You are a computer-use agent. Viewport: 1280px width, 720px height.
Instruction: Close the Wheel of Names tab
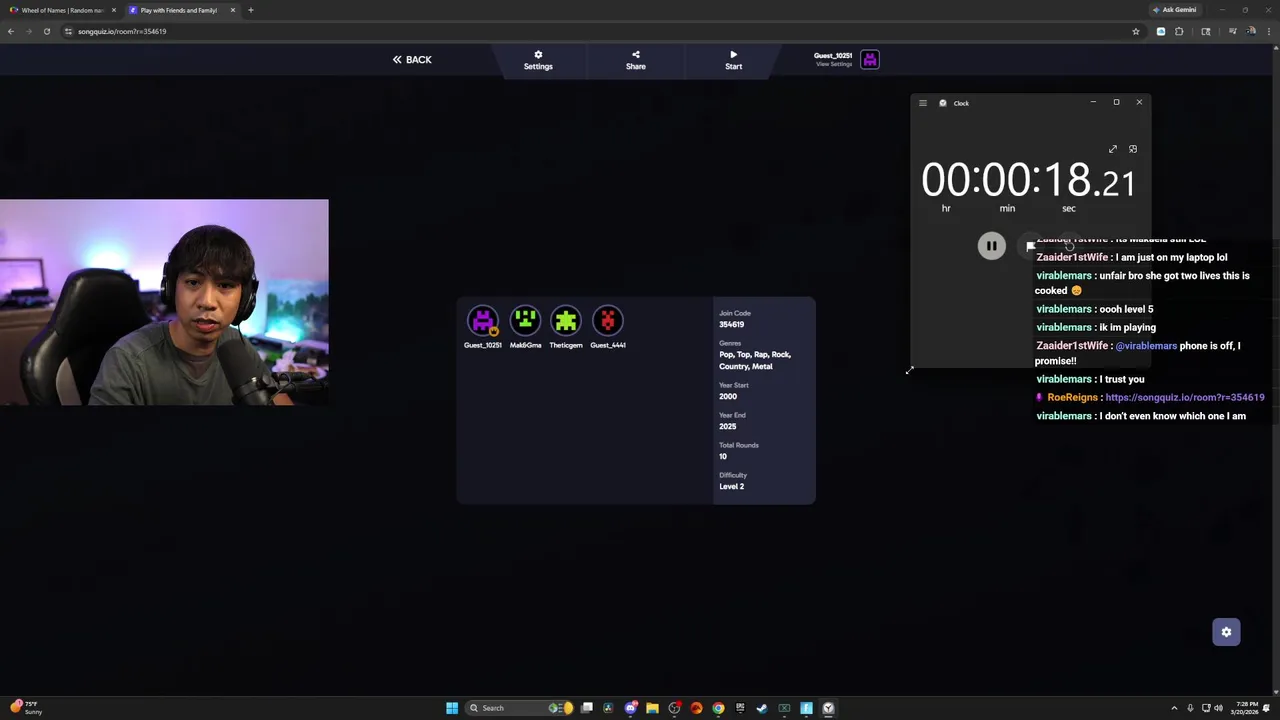click(x=113, y=10)
